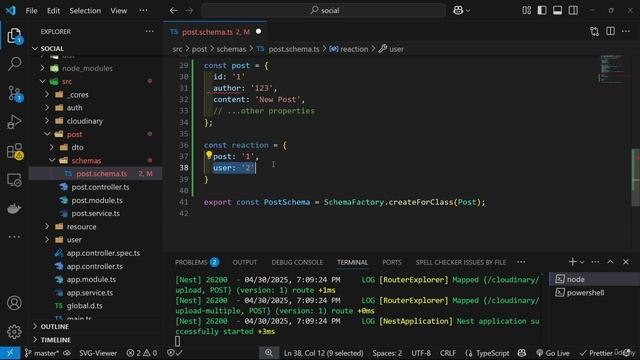Open Edit menu
640x360 pixels.
pos(53,11)
